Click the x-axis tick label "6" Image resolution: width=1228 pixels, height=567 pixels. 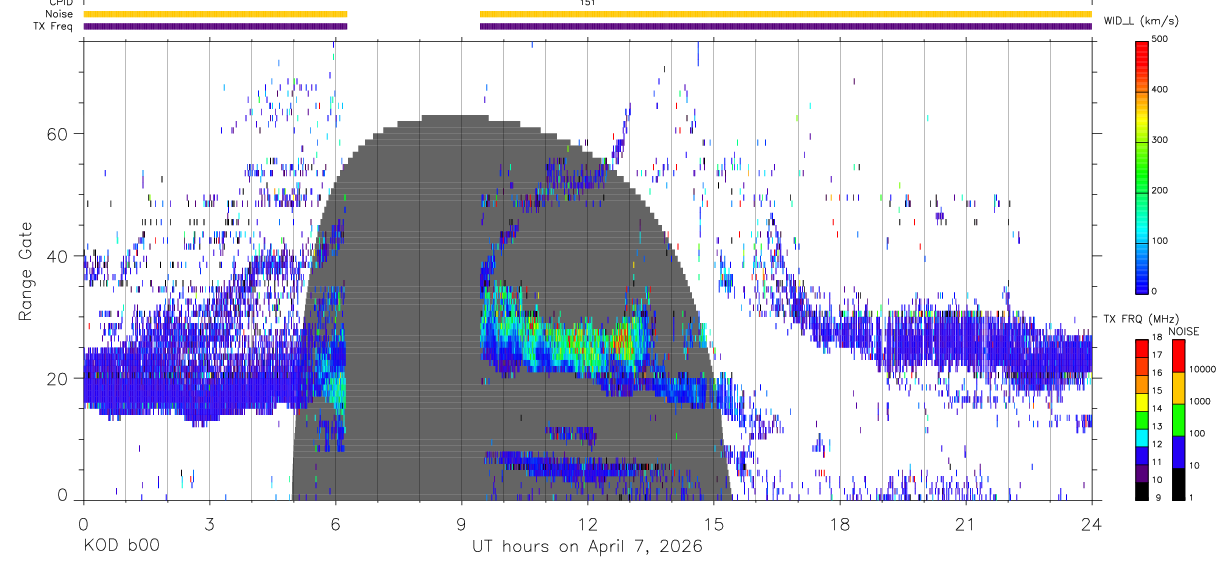[x=335, y=524]
